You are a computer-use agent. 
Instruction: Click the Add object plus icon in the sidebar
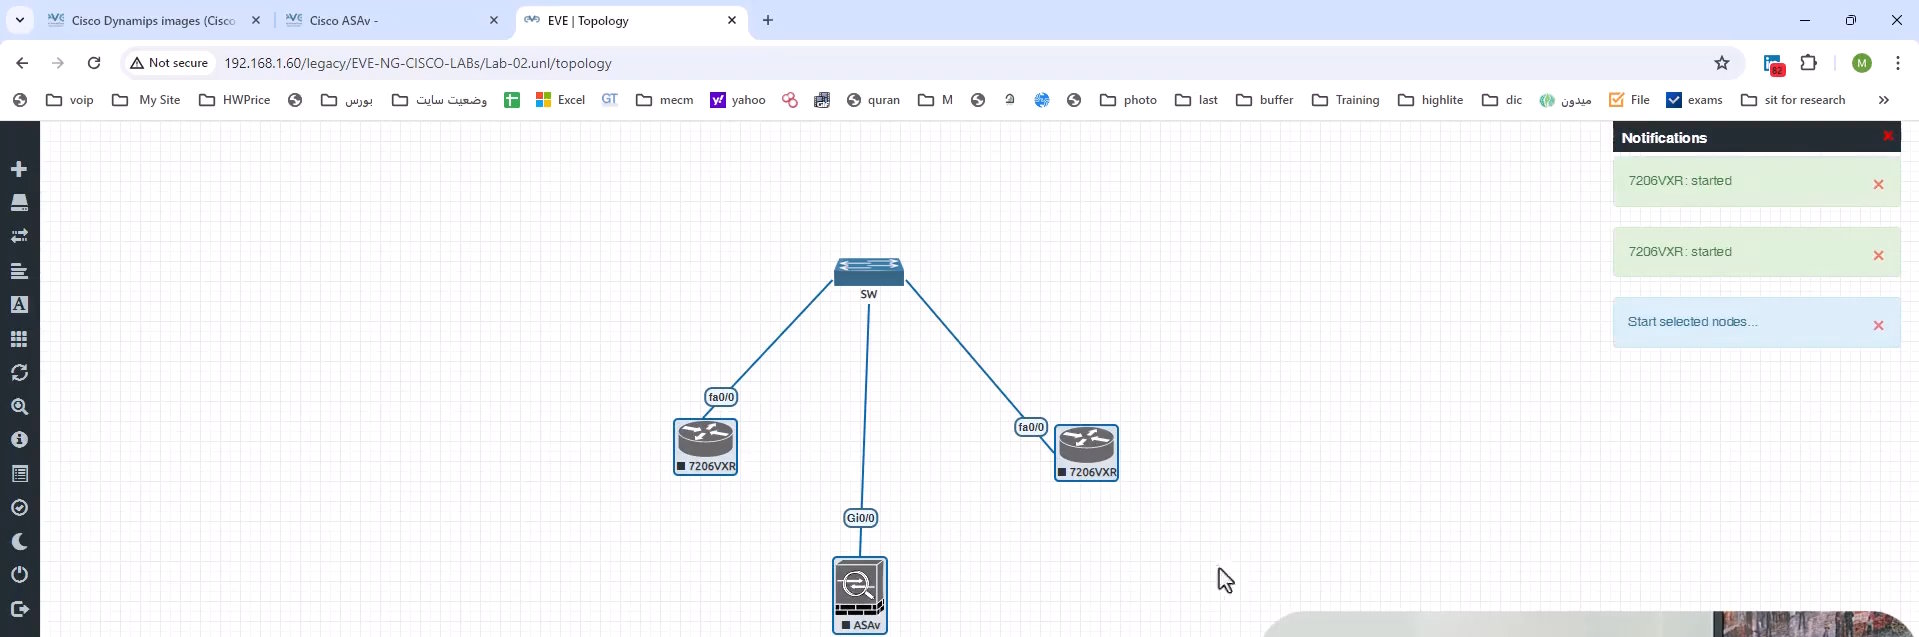(19, 169)
